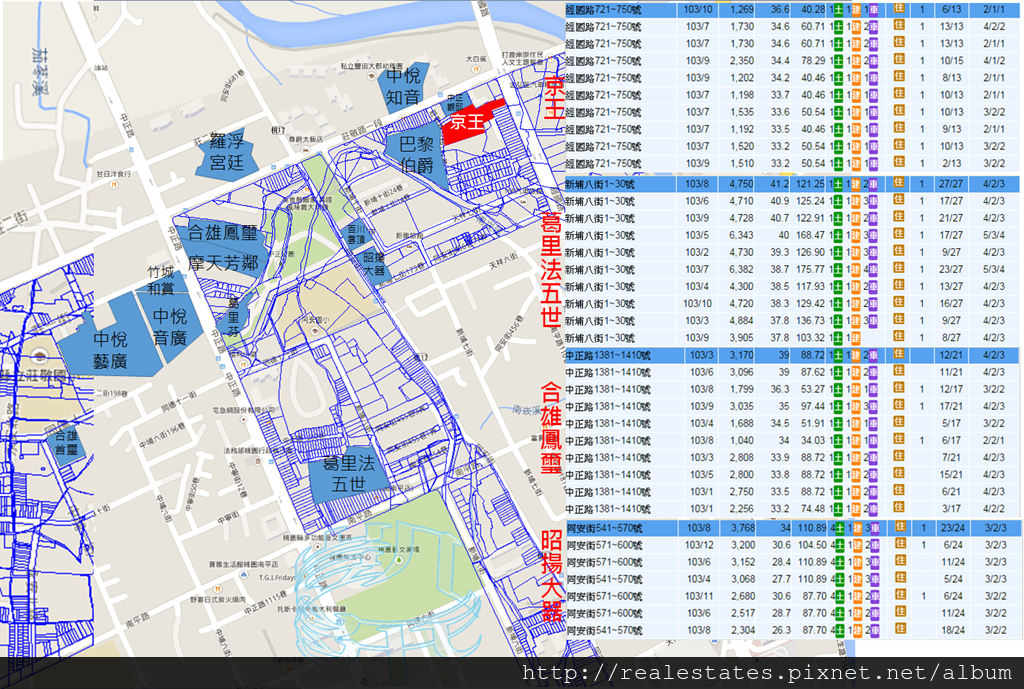Click 甘日洋食行 restaurant marker on map
Viewport: 1024px width, 689px height.
pyautogui.click(x=114, y=184)
